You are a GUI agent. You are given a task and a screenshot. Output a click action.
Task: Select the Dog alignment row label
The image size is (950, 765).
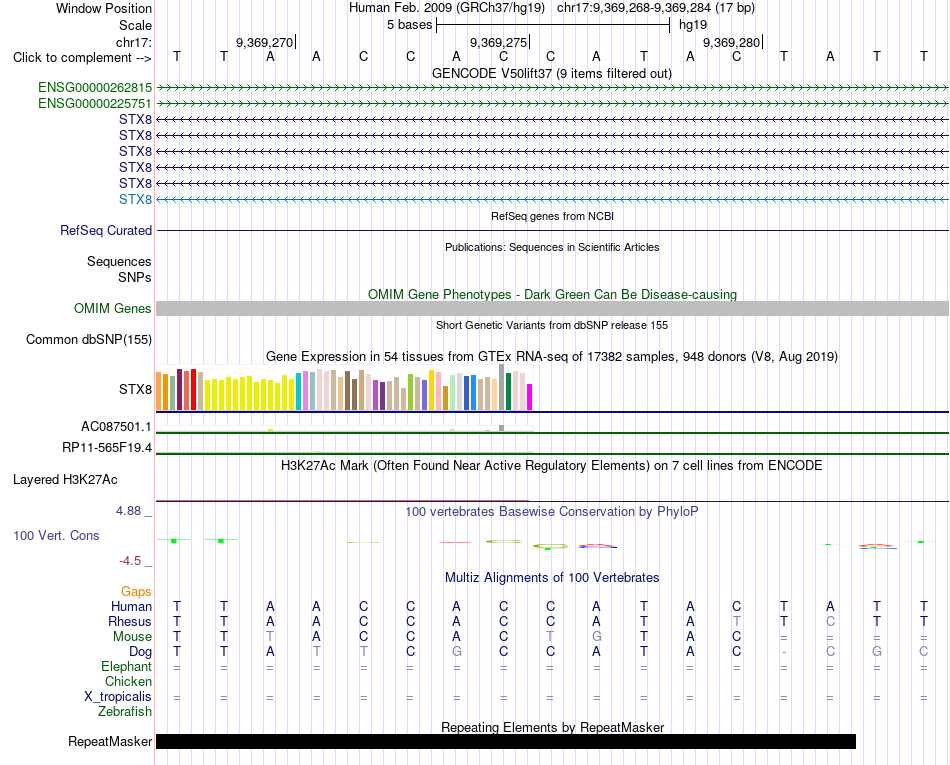(141, 652)
